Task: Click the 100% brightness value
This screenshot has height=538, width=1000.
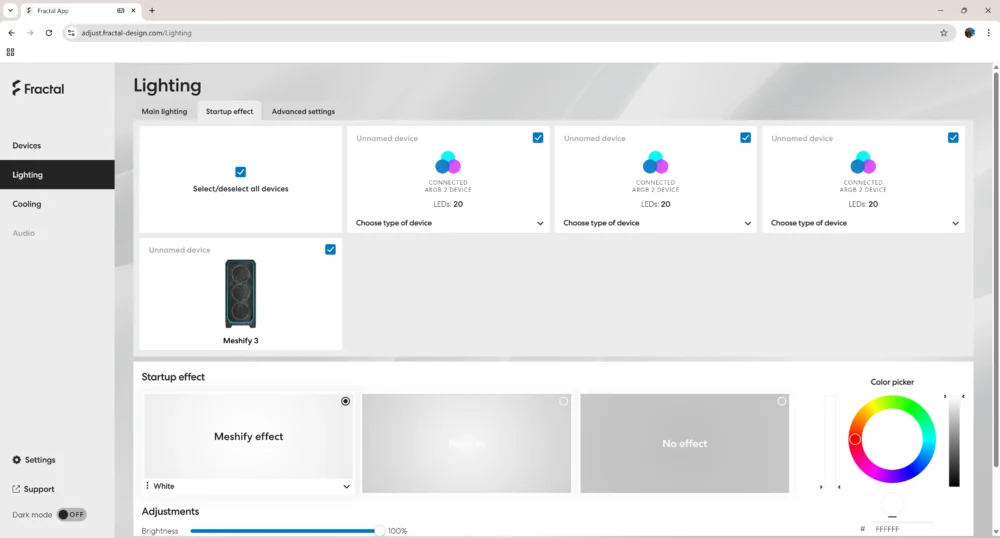Action: tap(397, 530)
